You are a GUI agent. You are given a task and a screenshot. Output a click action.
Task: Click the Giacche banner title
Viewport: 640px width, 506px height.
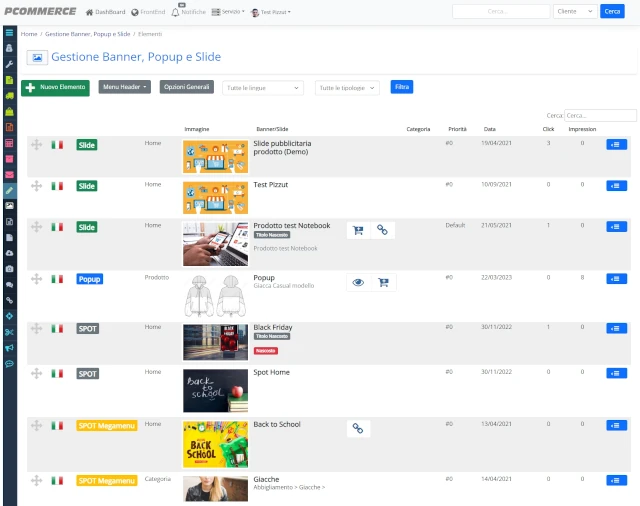[266, 479]
